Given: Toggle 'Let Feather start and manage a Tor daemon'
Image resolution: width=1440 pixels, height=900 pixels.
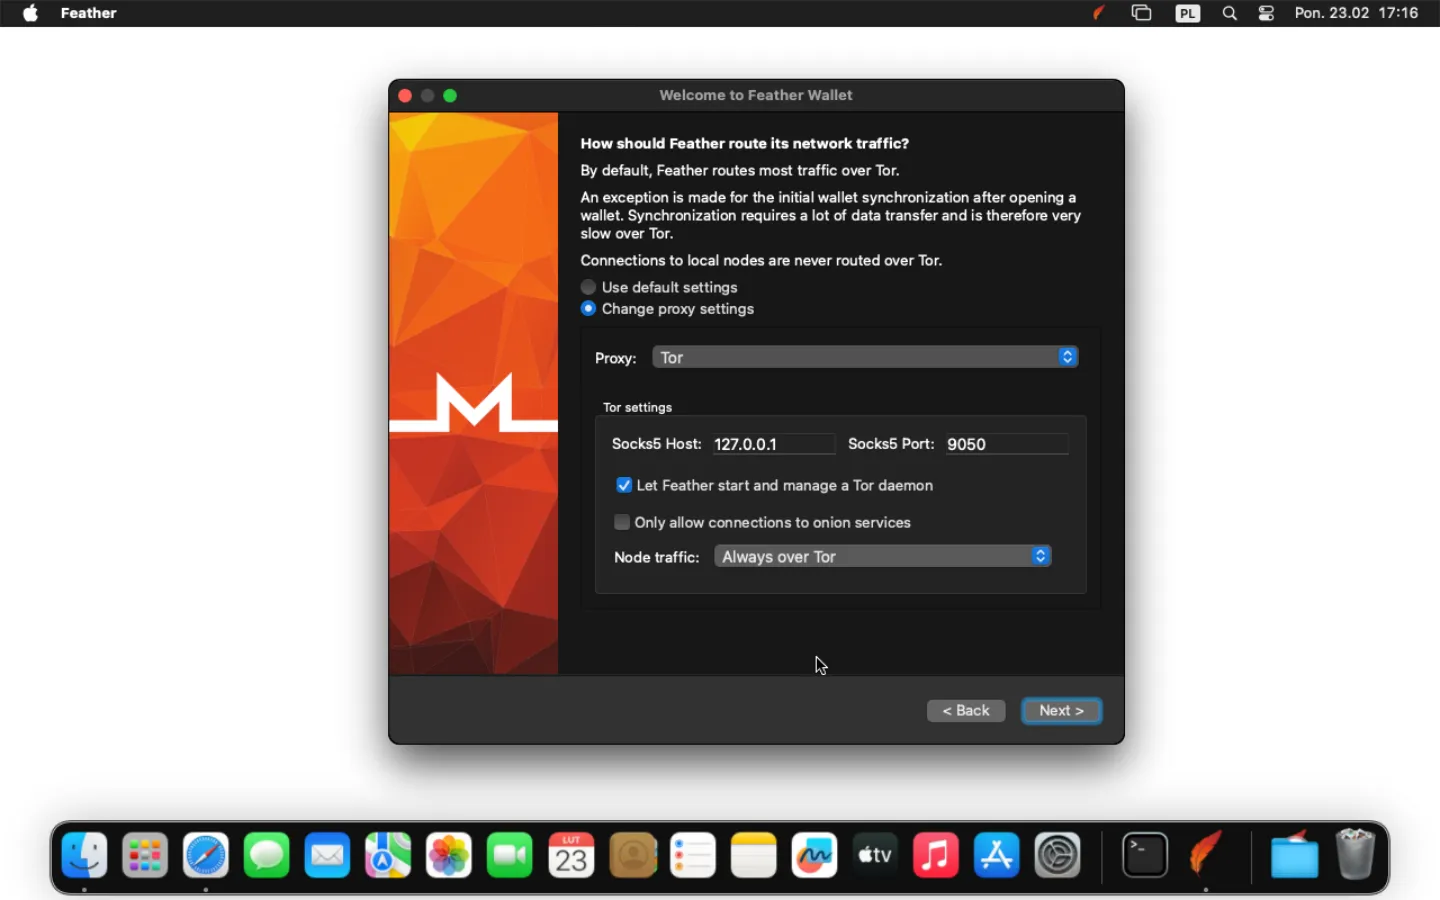Looking at the screenshot, I should click(776, 486).
